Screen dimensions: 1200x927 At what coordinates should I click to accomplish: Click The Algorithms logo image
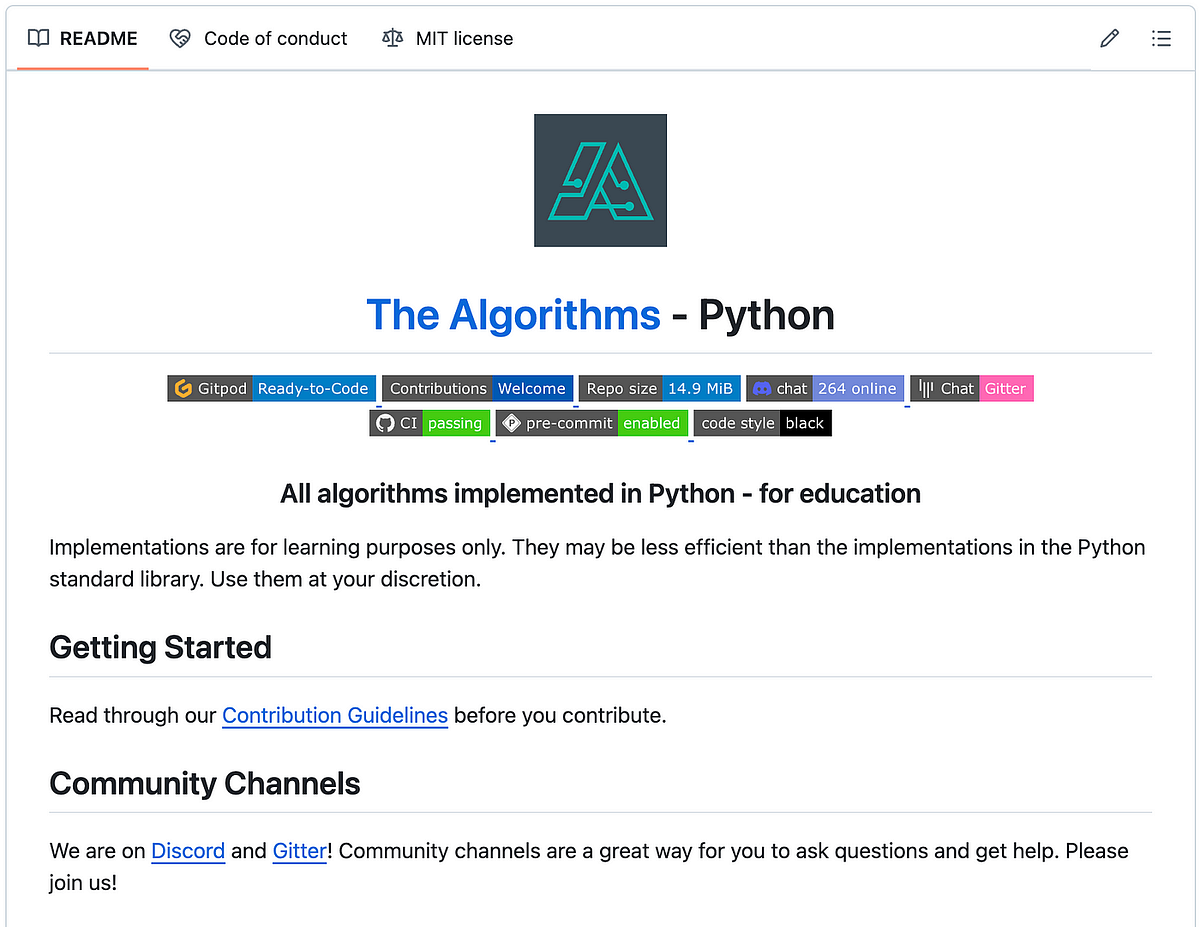(x=600, y=180)
